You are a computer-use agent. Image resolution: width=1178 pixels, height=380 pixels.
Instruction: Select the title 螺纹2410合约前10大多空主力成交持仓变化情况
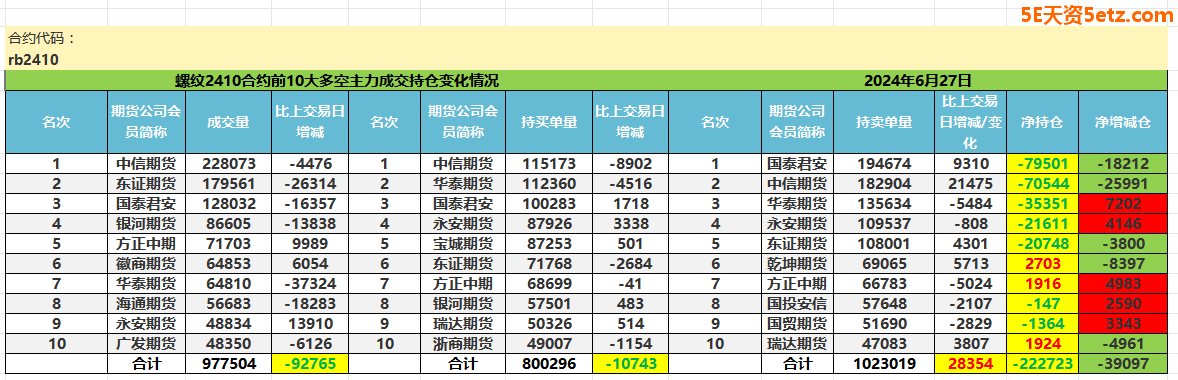click(x=337, y=81)
